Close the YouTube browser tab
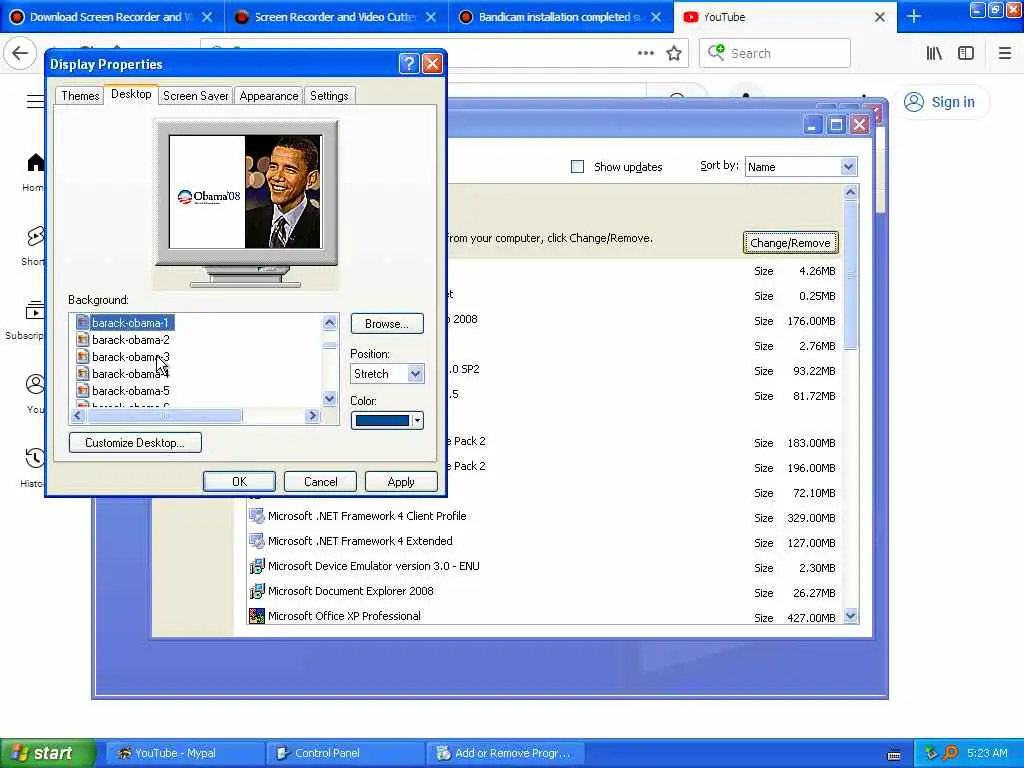Screen dimensions: 1024x768 [880, 17]
